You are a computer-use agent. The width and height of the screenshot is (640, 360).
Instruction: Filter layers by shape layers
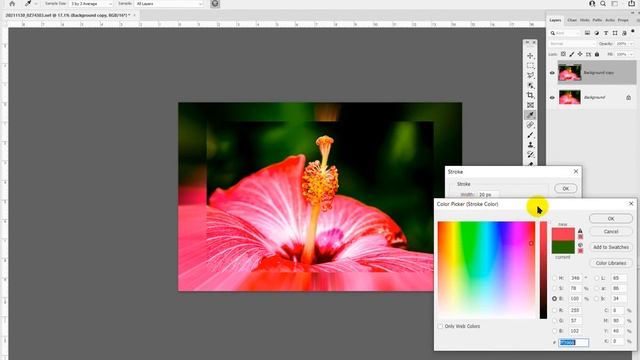[615, 33]
